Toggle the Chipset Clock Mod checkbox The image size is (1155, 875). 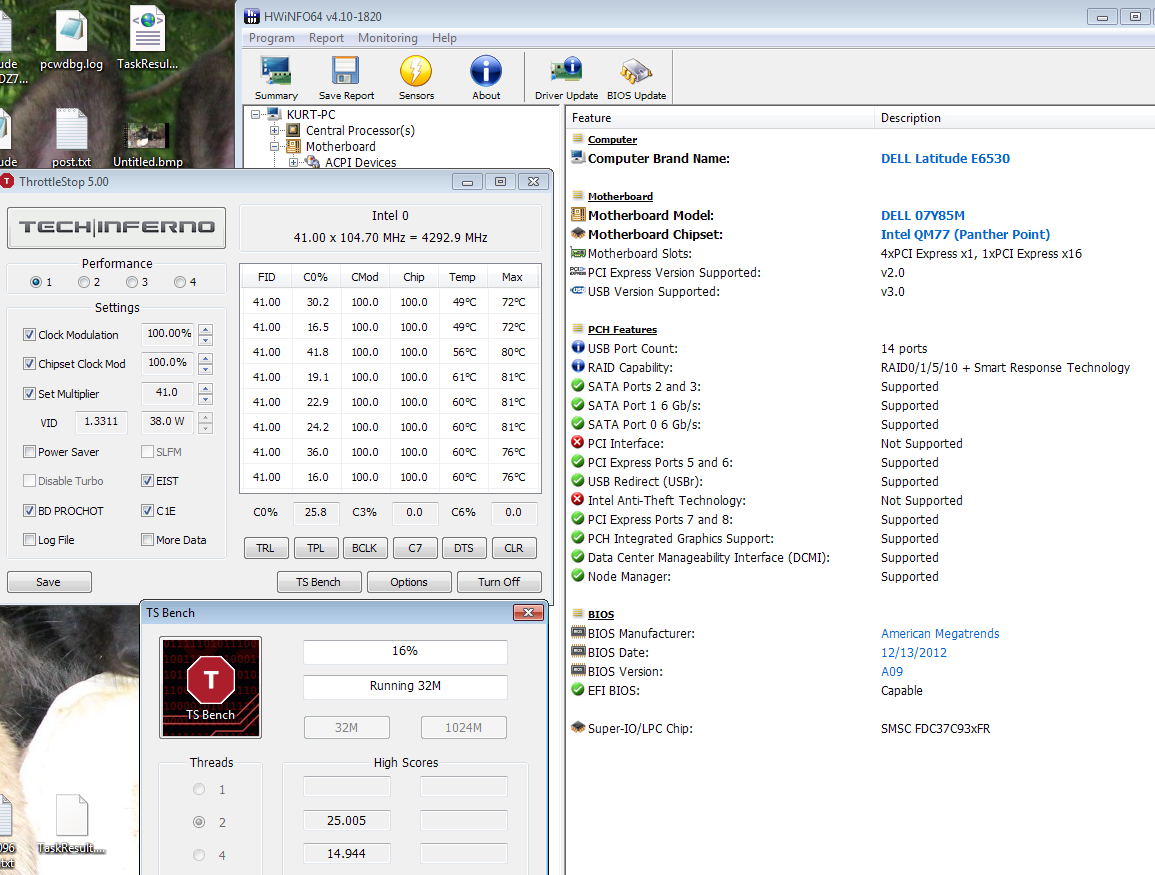click(29, 364)
